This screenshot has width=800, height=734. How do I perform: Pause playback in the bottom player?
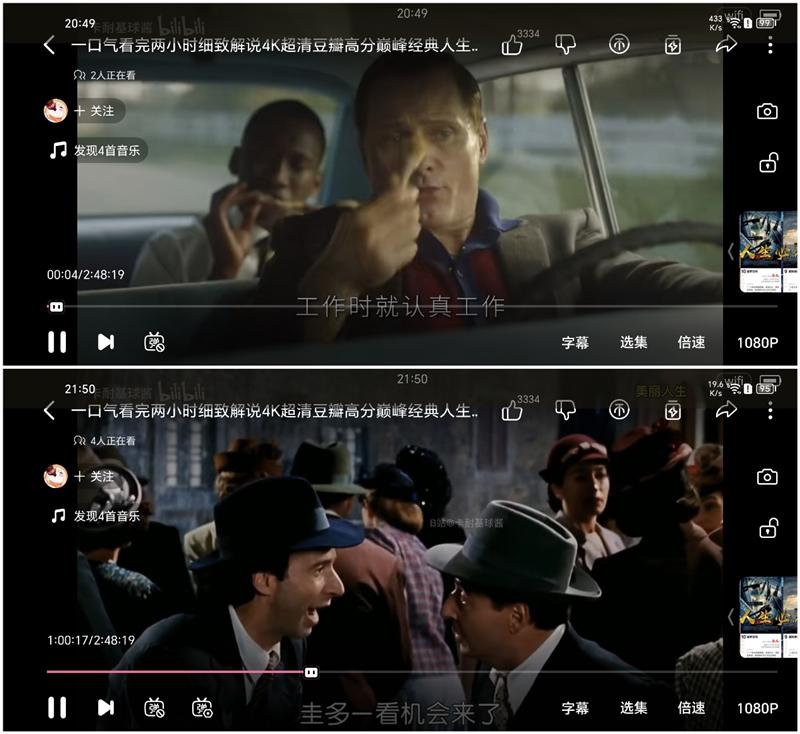[57, 707]
